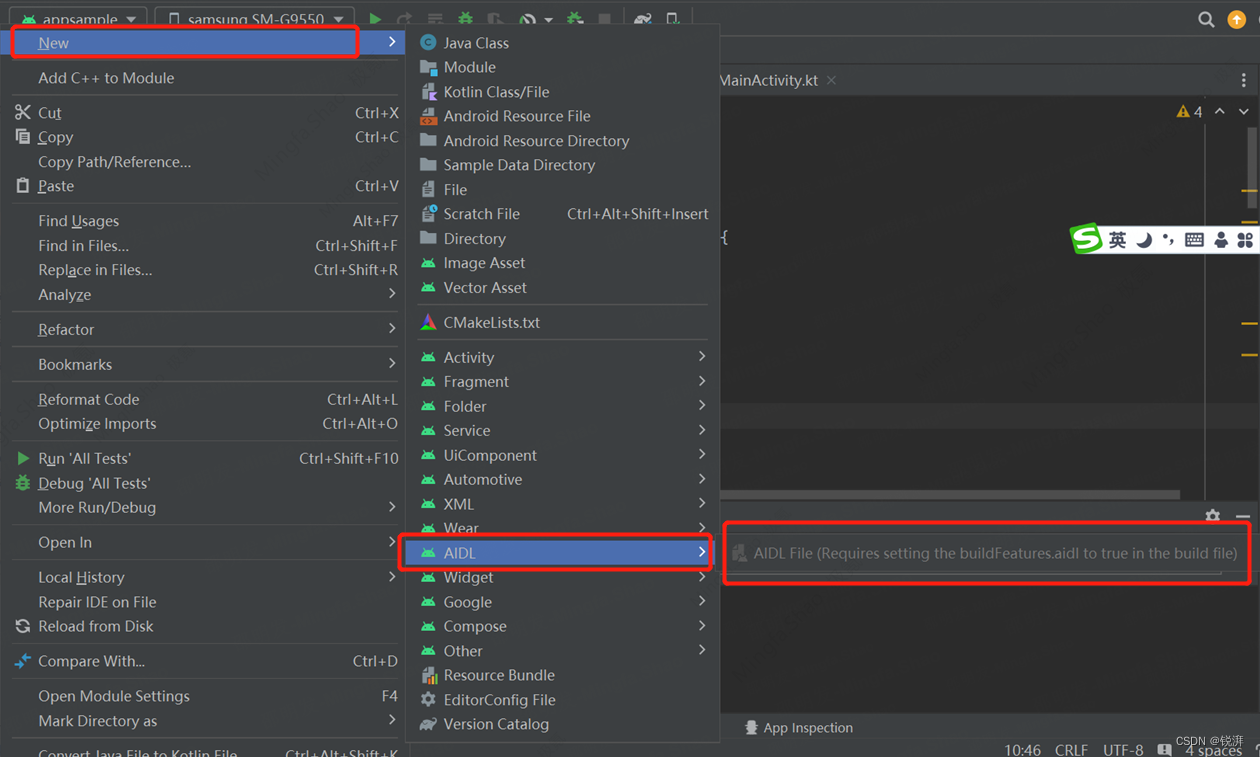Open Search Everywhere with the magnifier icon
Image resolution: width=1260 pixels, height=757 pixels.
coord(1205,18)
